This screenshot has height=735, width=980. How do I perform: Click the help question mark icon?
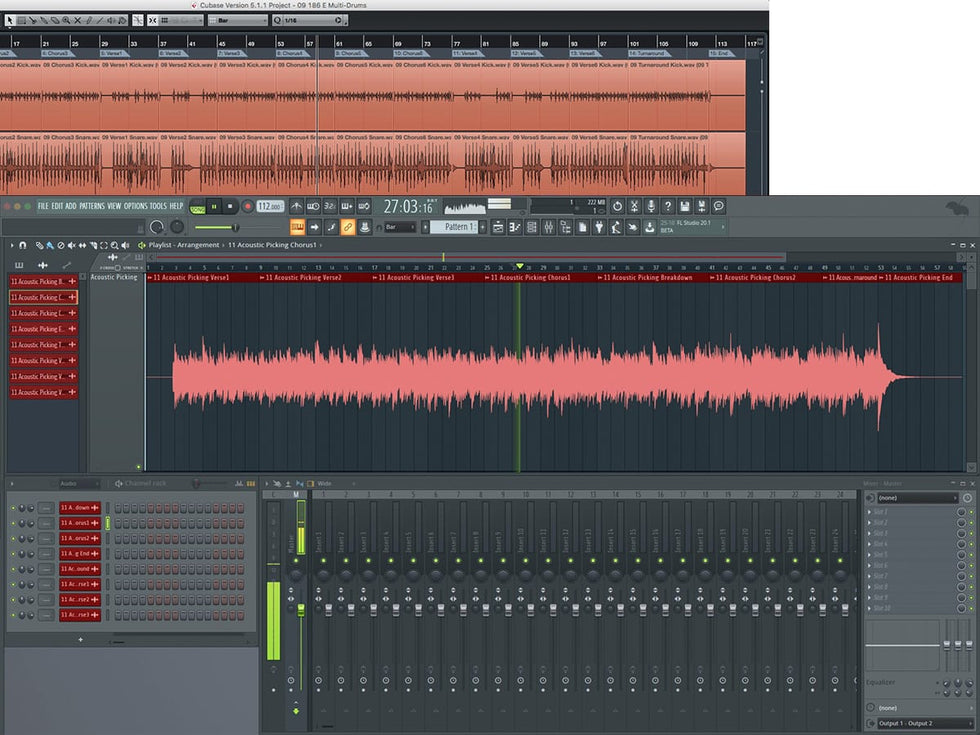tap(668, 206)
